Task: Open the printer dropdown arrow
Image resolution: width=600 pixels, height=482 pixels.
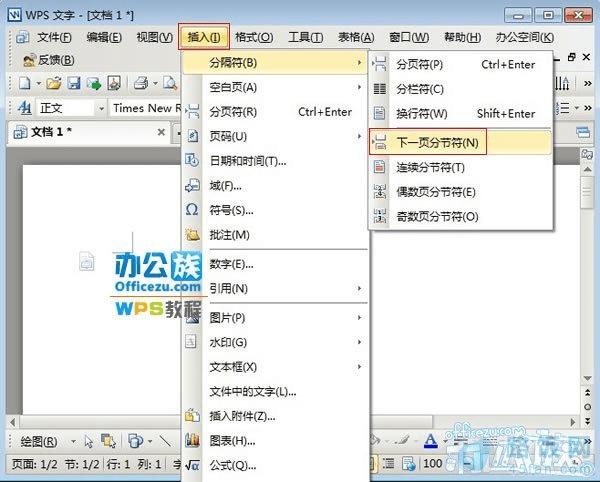Action: pyautogui.click(x=155, y=83)
